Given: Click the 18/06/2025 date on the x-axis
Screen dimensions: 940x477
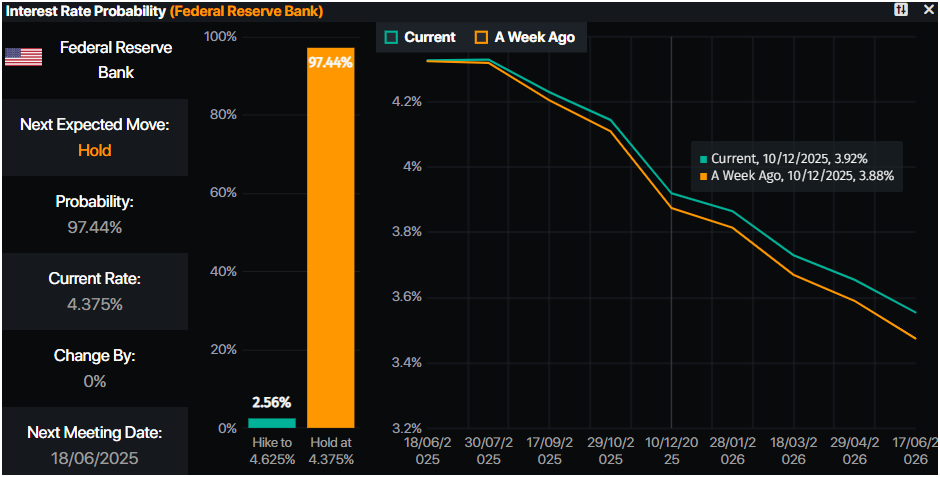Looking at the screenshot, I should pyautogui.click(x=427, y=450).
